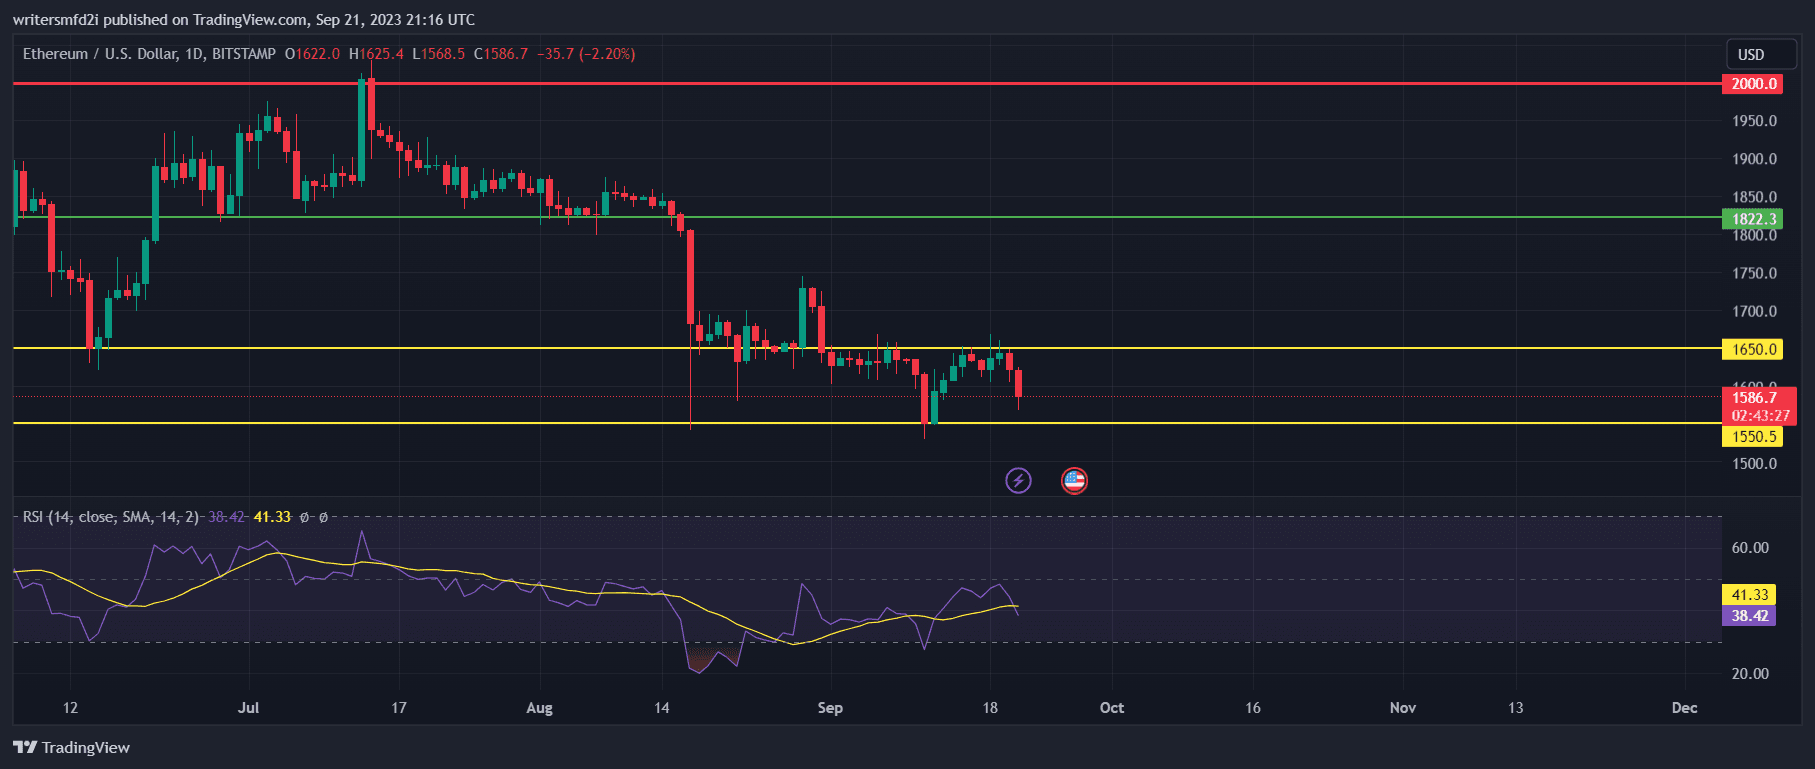The image size is (1815, 769).
Task: Select the yellow 1550.5 price label
Action: (x=1754, y=437)
